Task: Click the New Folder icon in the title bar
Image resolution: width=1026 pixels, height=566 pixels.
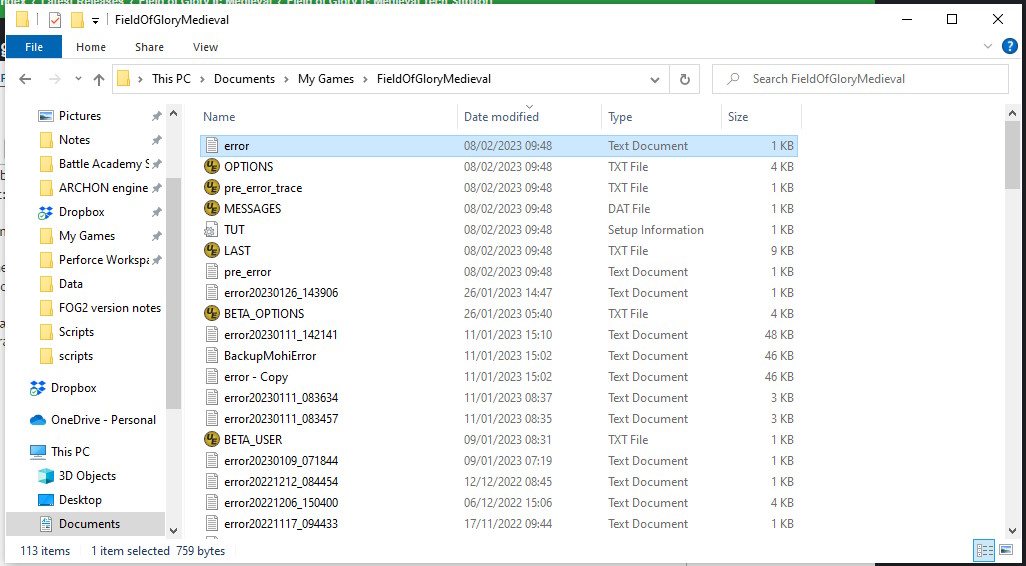Action: click(x=77, y=20)
